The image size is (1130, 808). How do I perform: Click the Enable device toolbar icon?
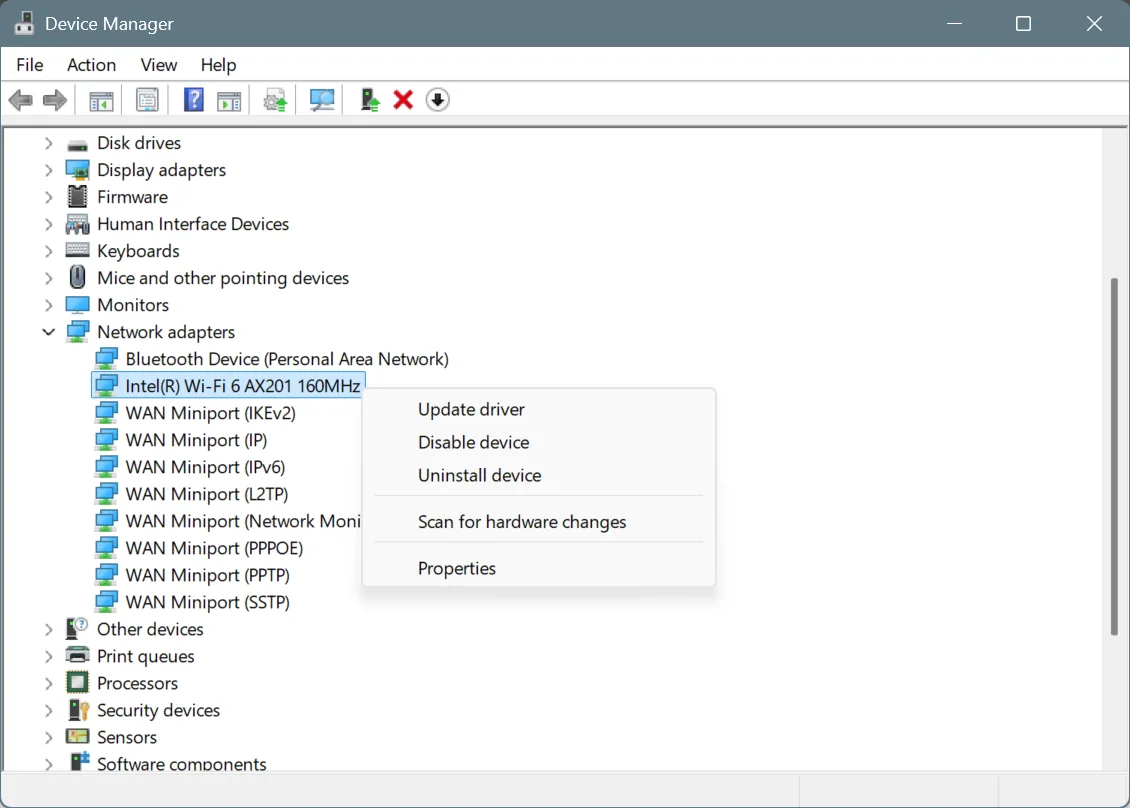370,100
